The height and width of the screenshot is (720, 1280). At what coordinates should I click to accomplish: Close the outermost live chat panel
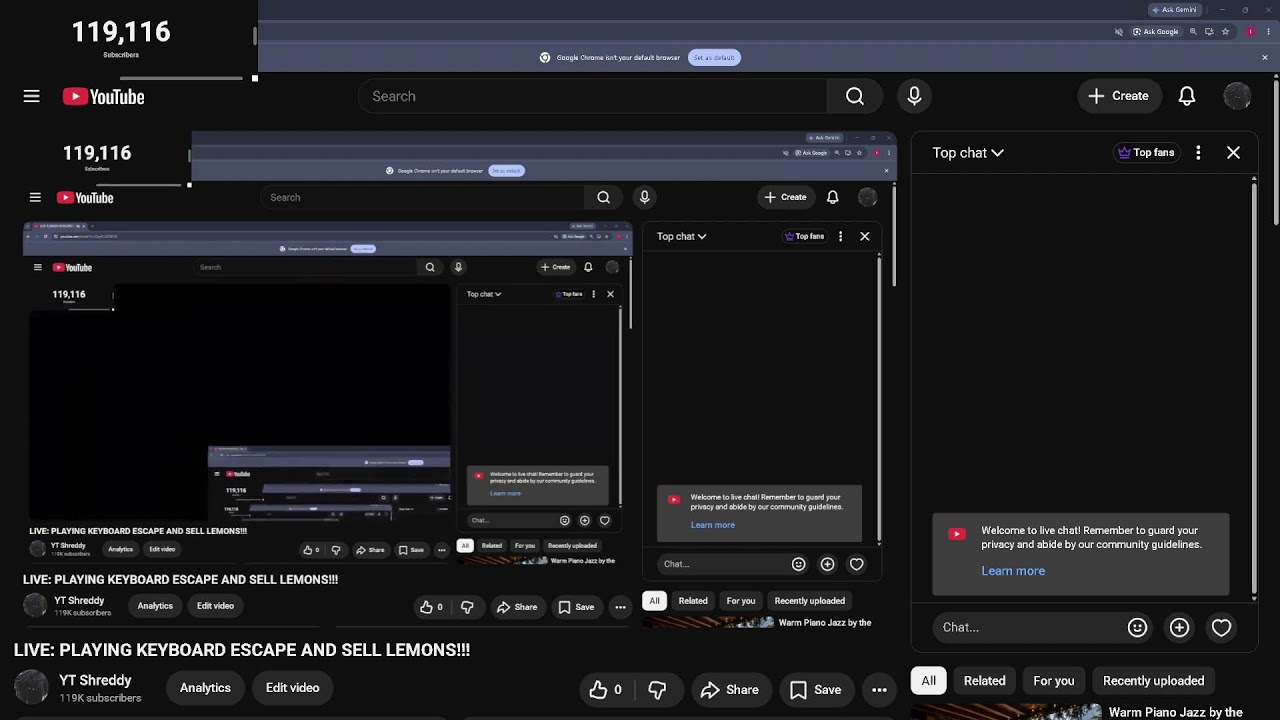tap(1233, 153)
